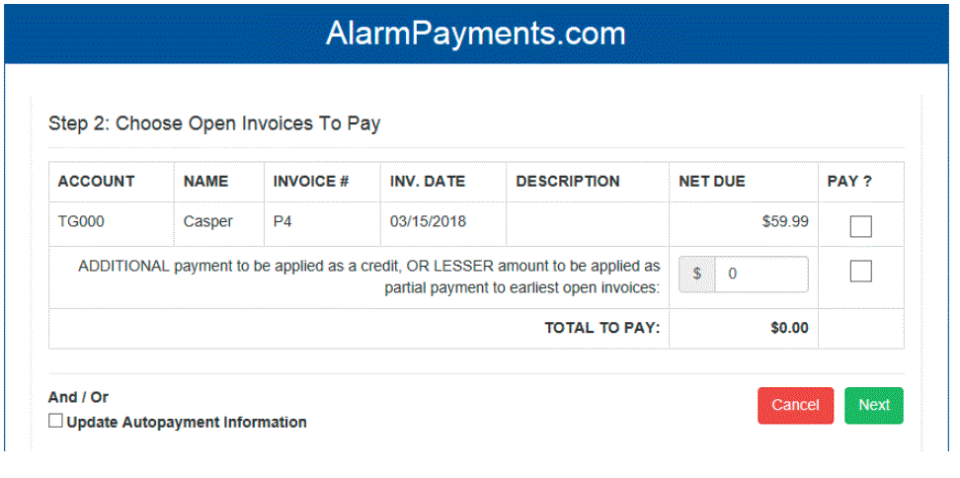The height and width of the screenshot is (478, 960).
Task: Click the AlarmPayments.com header title
Action: [x=475, y=33]
